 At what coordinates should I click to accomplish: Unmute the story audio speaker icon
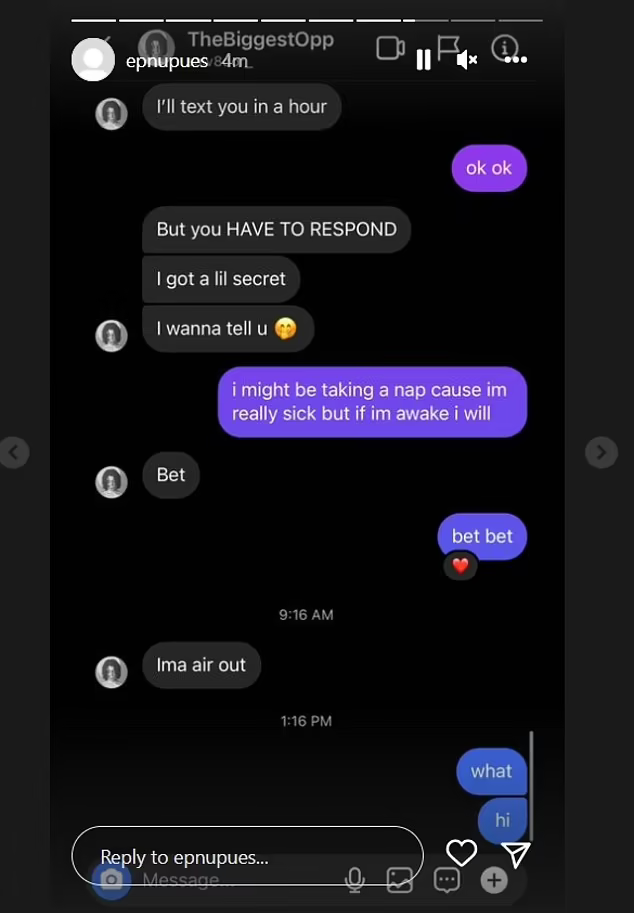(x=467, y=59)
